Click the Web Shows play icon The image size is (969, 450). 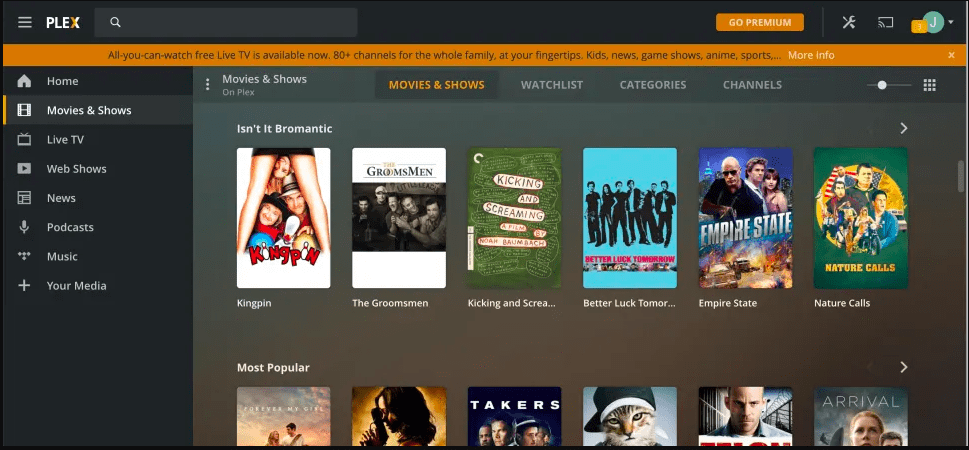click(x=24, y=168)
